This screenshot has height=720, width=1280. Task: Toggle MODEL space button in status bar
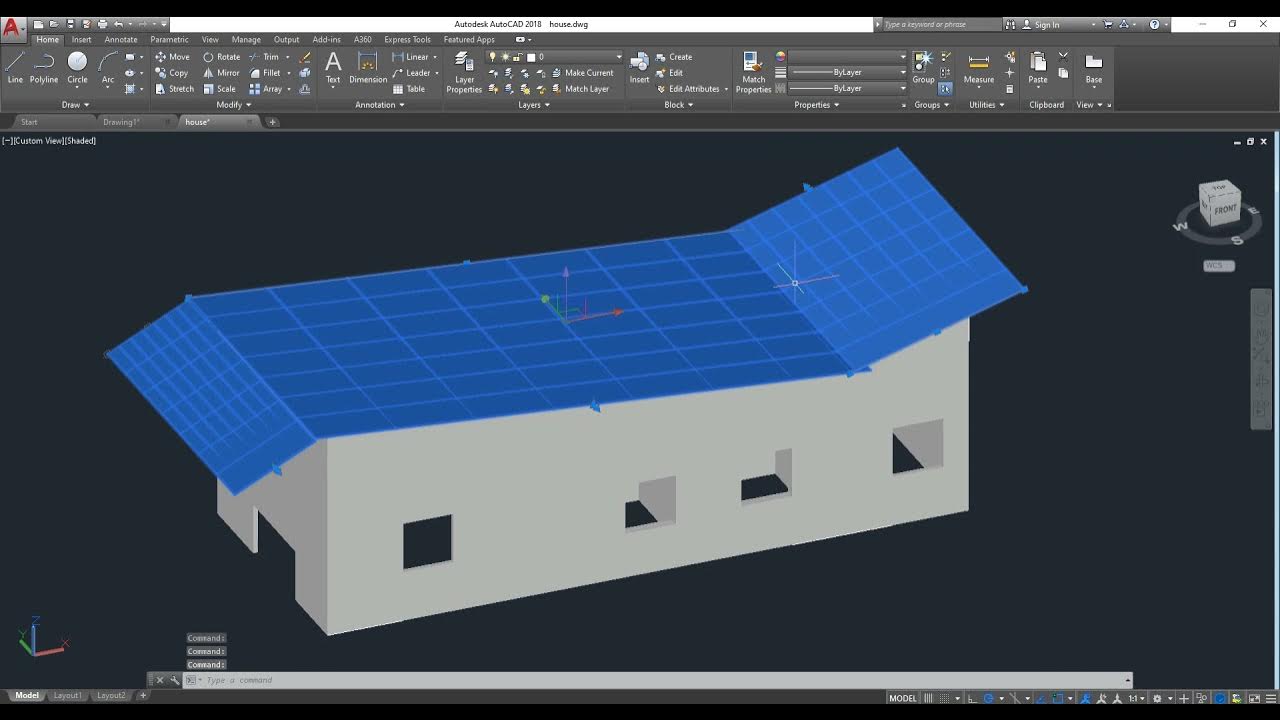click(x=903, y=698)
